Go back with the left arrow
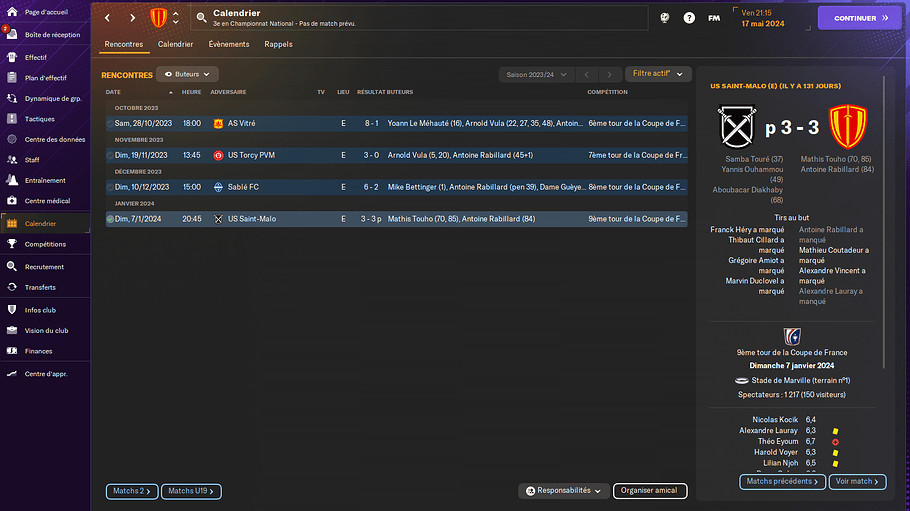This screenshot has height=511, width=910. coord(108,18)
